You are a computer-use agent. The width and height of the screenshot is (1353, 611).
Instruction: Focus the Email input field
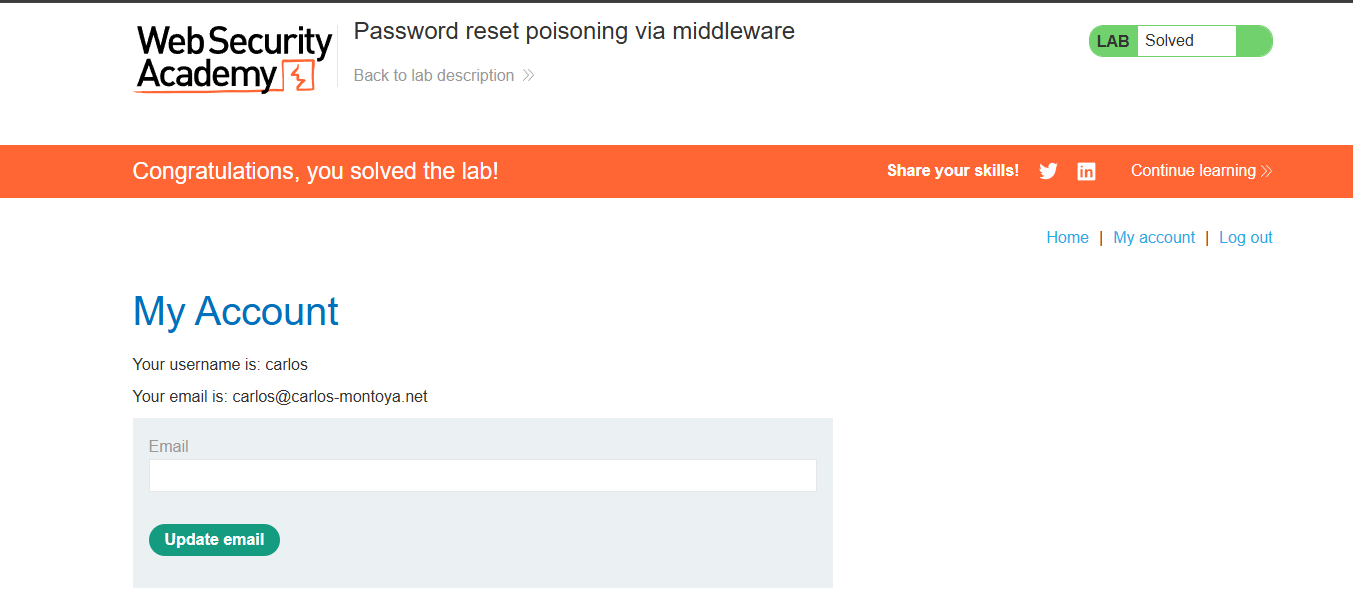(x=482, y=476)
